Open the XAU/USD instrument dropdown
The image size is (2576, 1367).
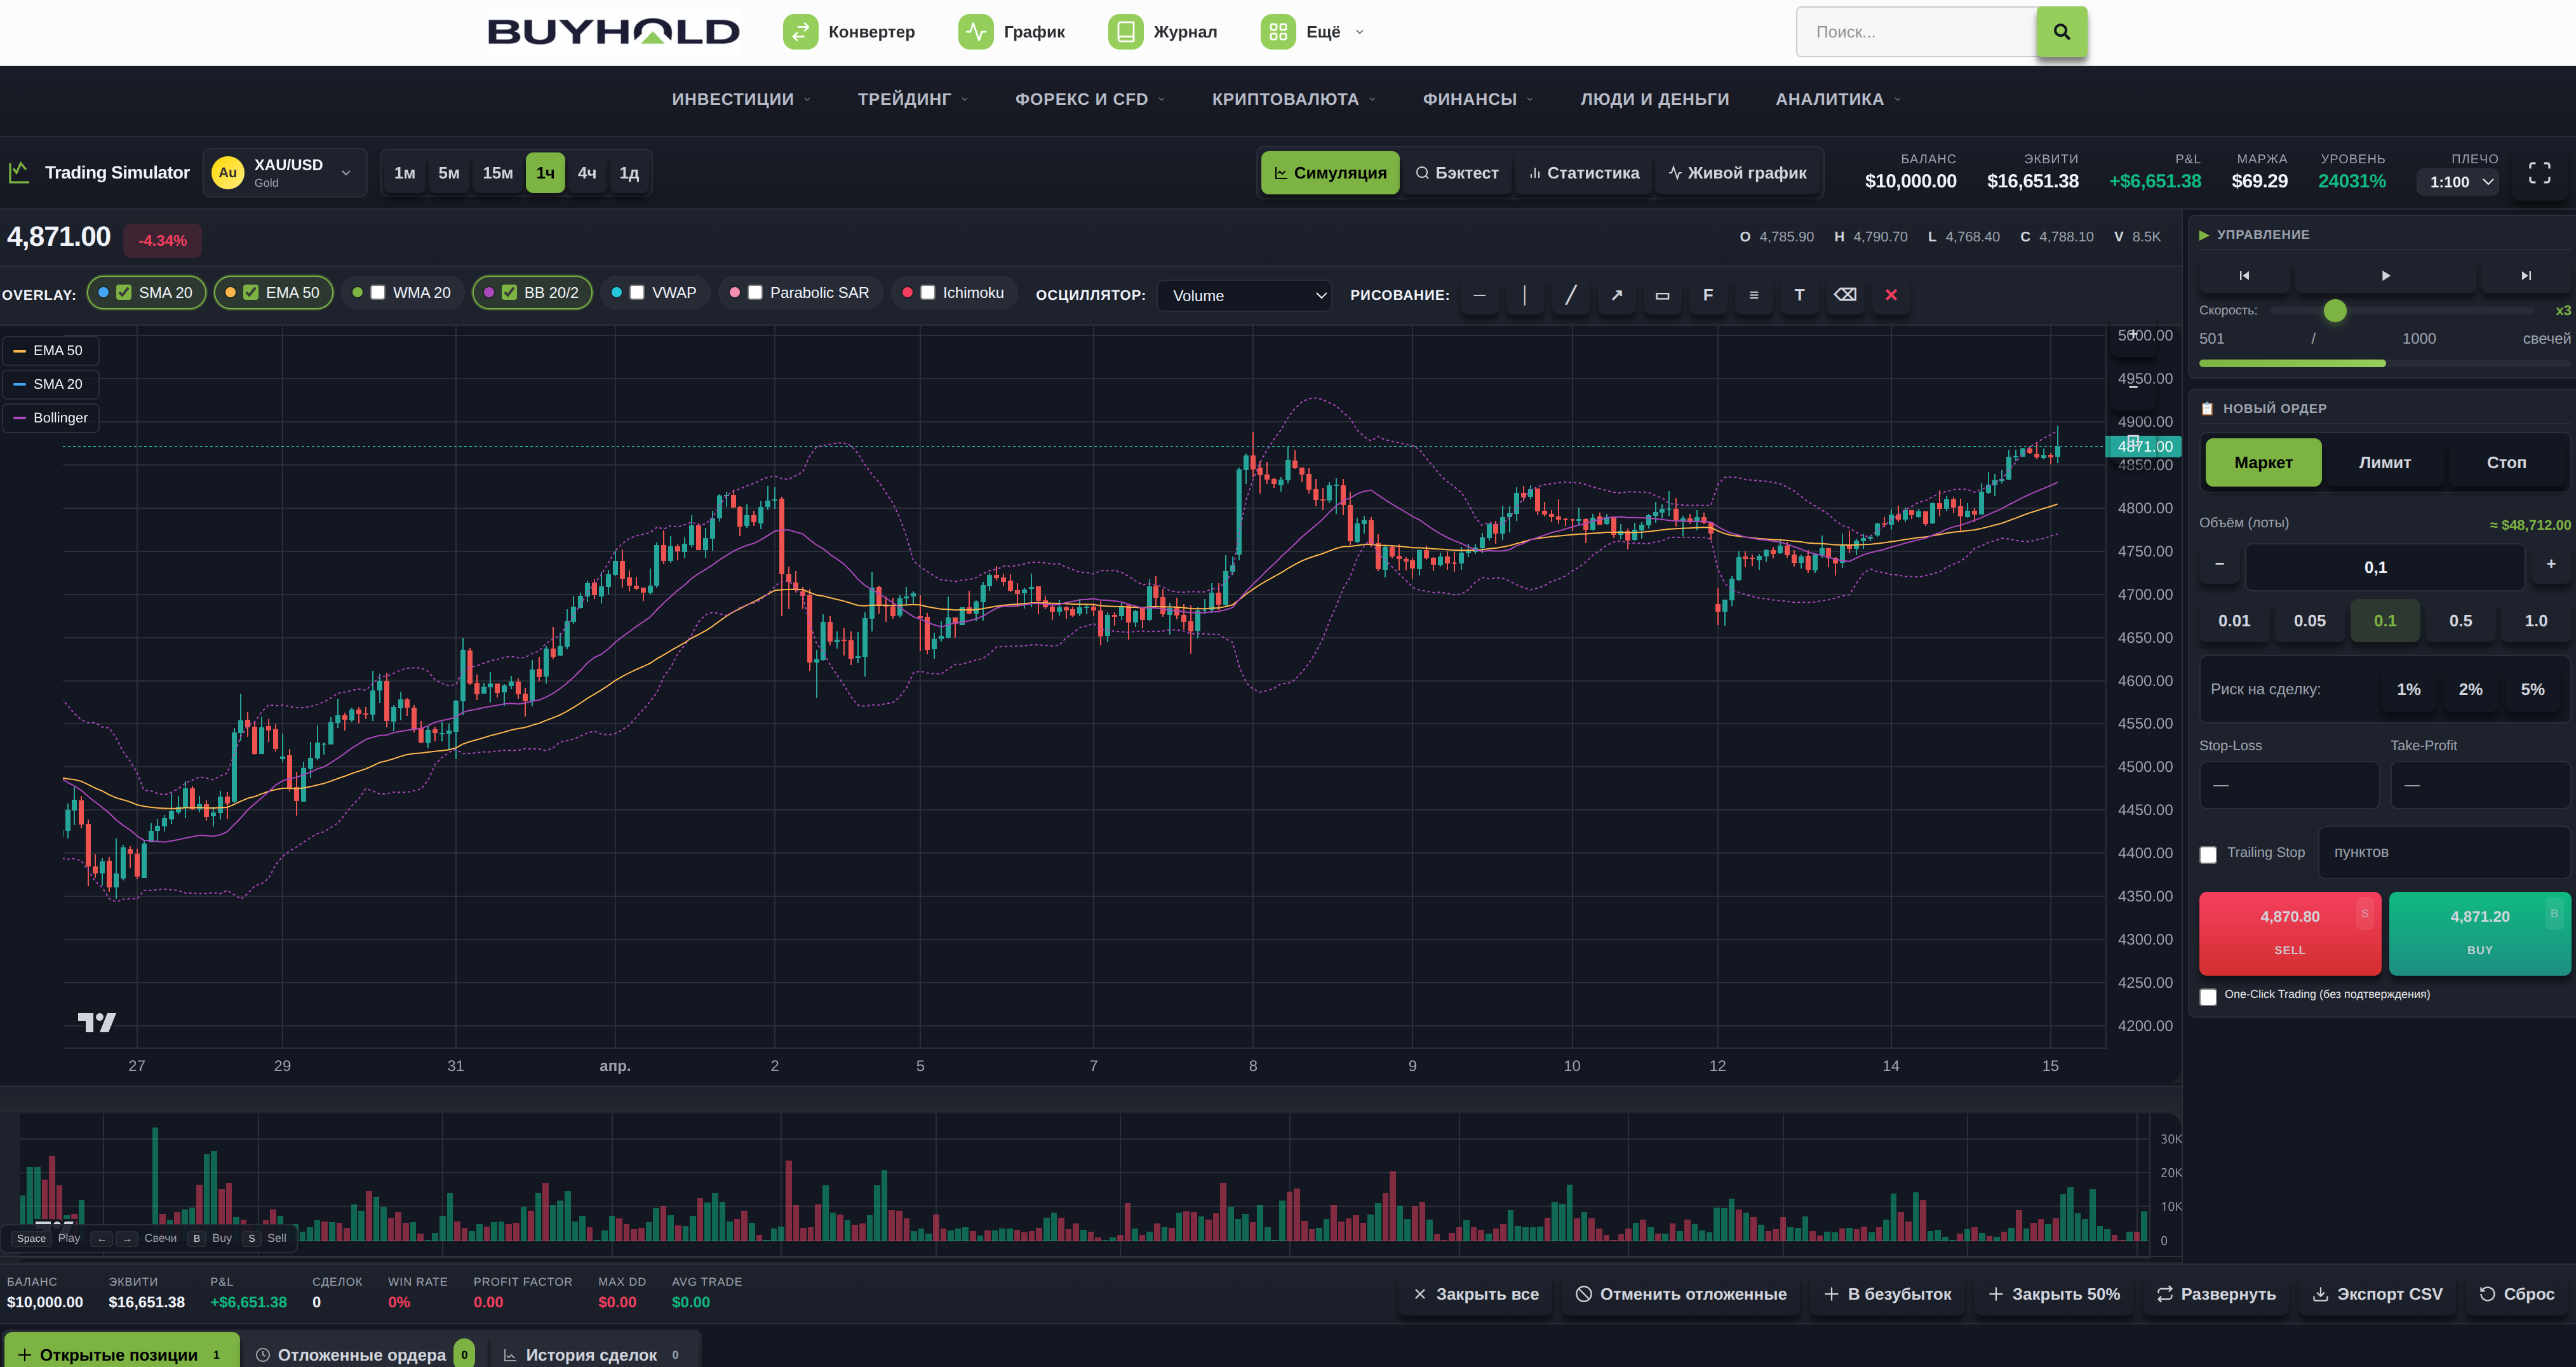pyautogui.click(x=285, y=173)
